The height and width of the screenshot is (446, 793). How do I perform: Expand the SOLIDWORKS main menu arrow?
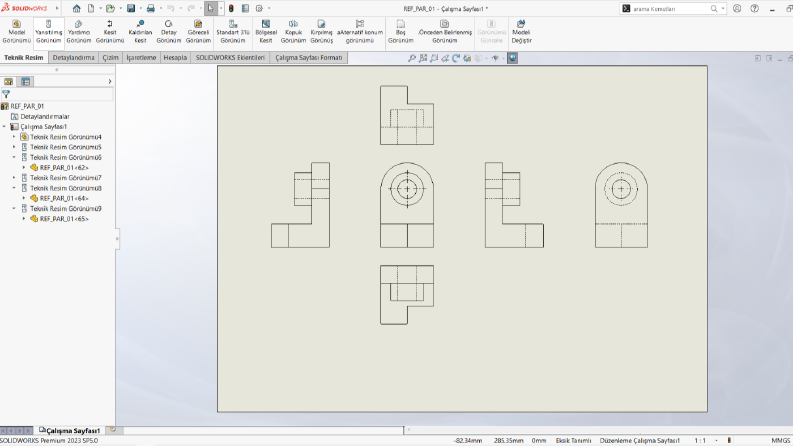point(57,9)
